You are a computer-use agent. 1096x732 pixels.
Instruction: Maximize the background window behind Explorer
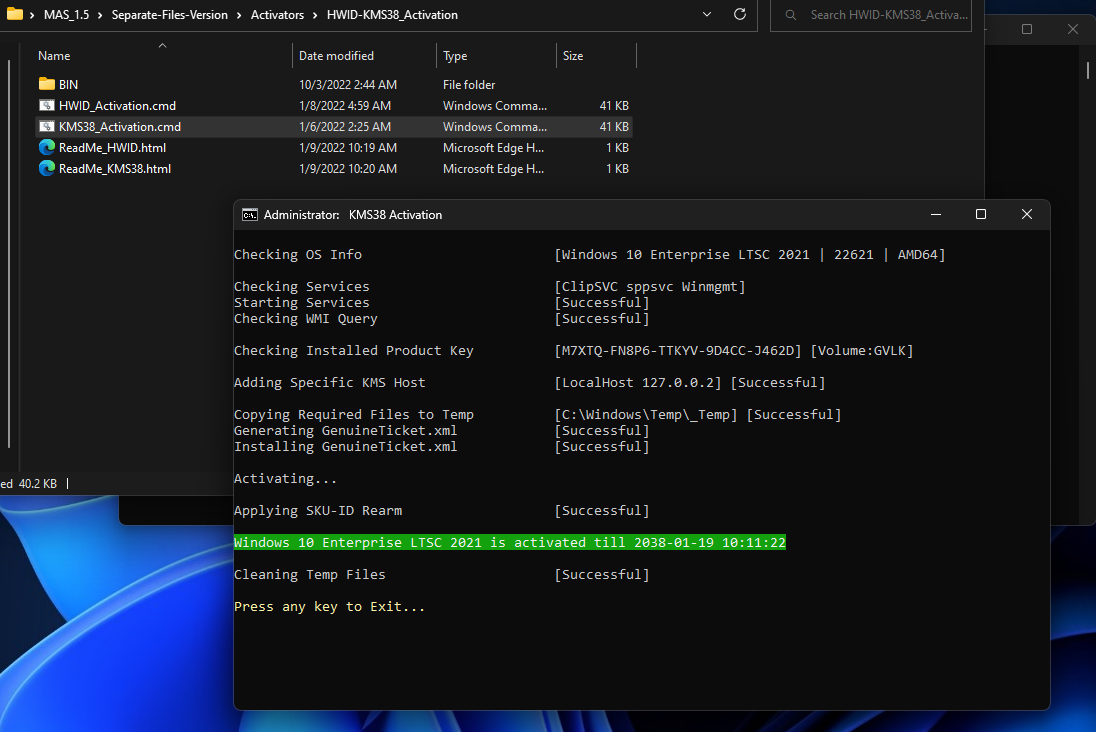[1027, 29]
